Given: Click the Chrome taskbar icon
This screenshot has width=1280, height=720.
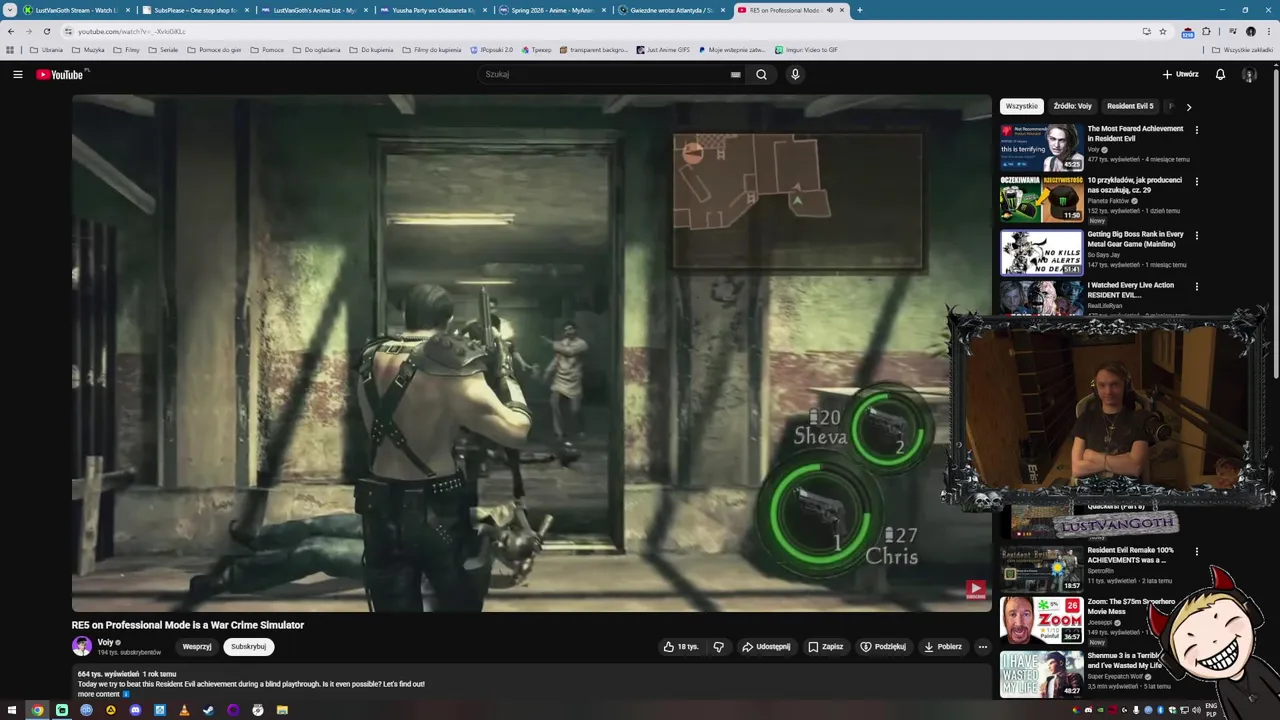Looking at the screenshot, I should coord(37,710).
